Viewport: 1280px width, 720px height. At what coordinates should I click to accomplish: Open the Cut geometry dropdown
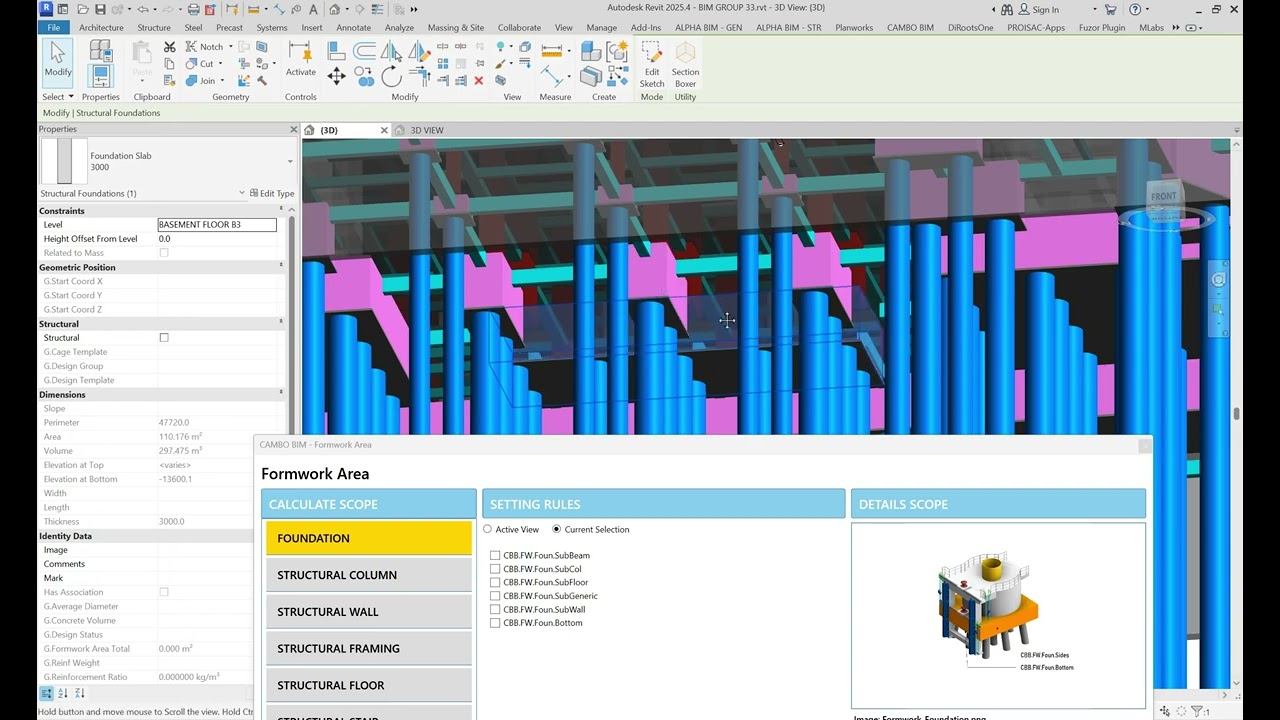[220, 64]
